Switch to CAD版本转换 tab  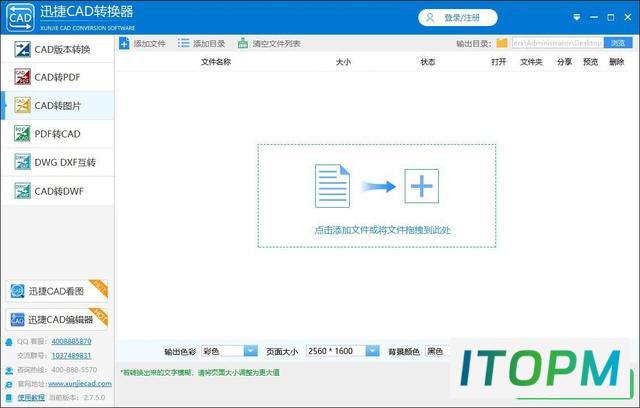[x=58, y=49]
